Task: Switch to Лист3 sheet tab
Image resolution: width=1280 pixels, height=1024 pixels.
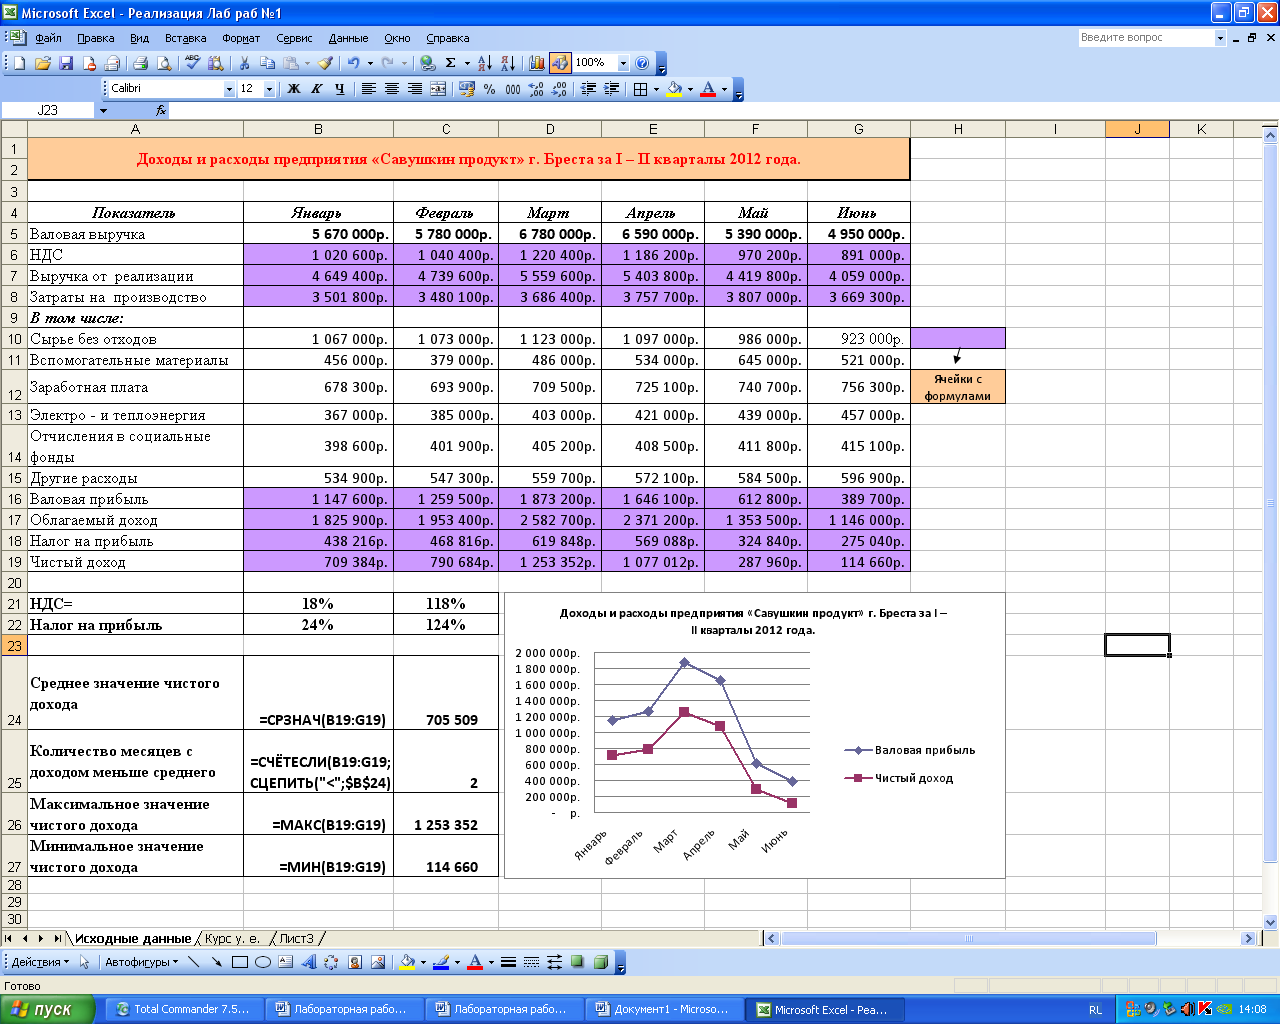Action: [x=296, y=938]
